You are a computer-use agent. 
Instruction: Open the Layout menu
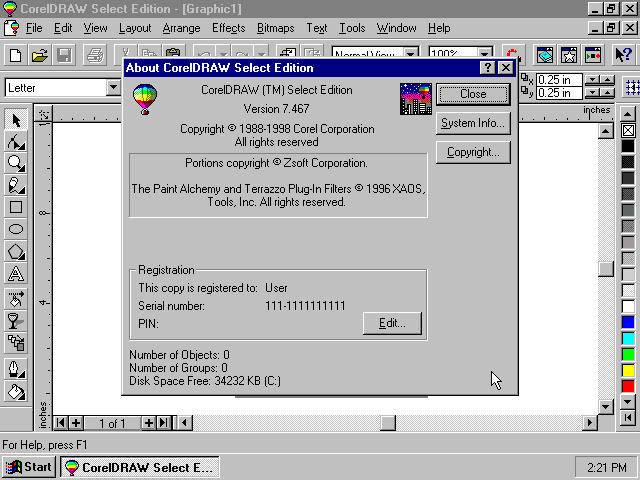coord(135,28)
